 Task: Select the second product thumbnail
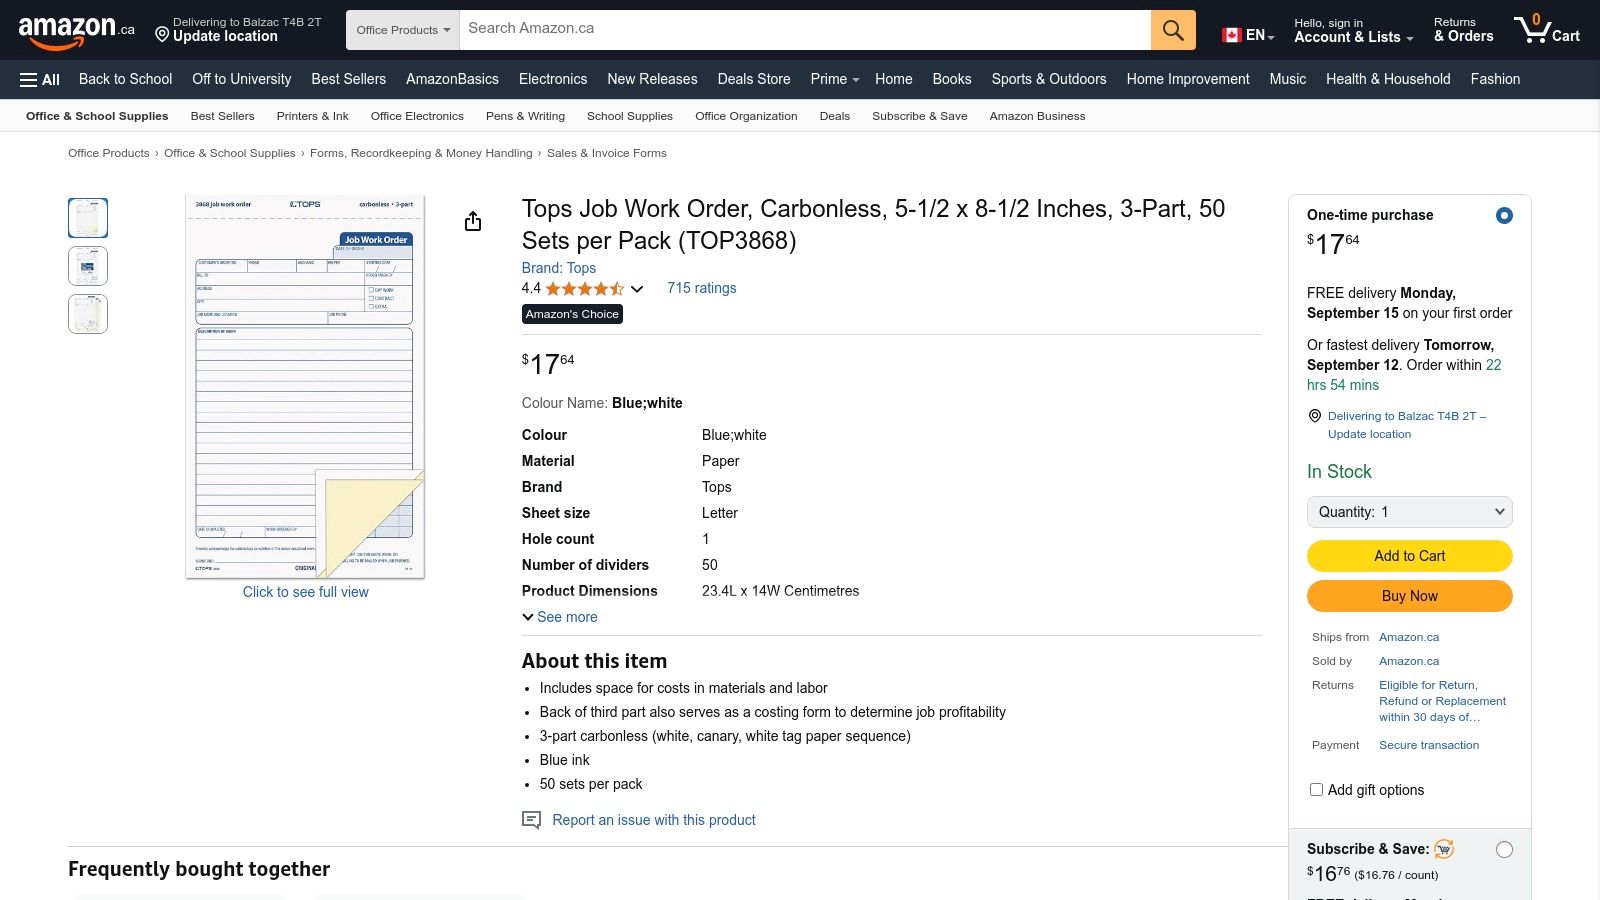click(x=88, y=266)
